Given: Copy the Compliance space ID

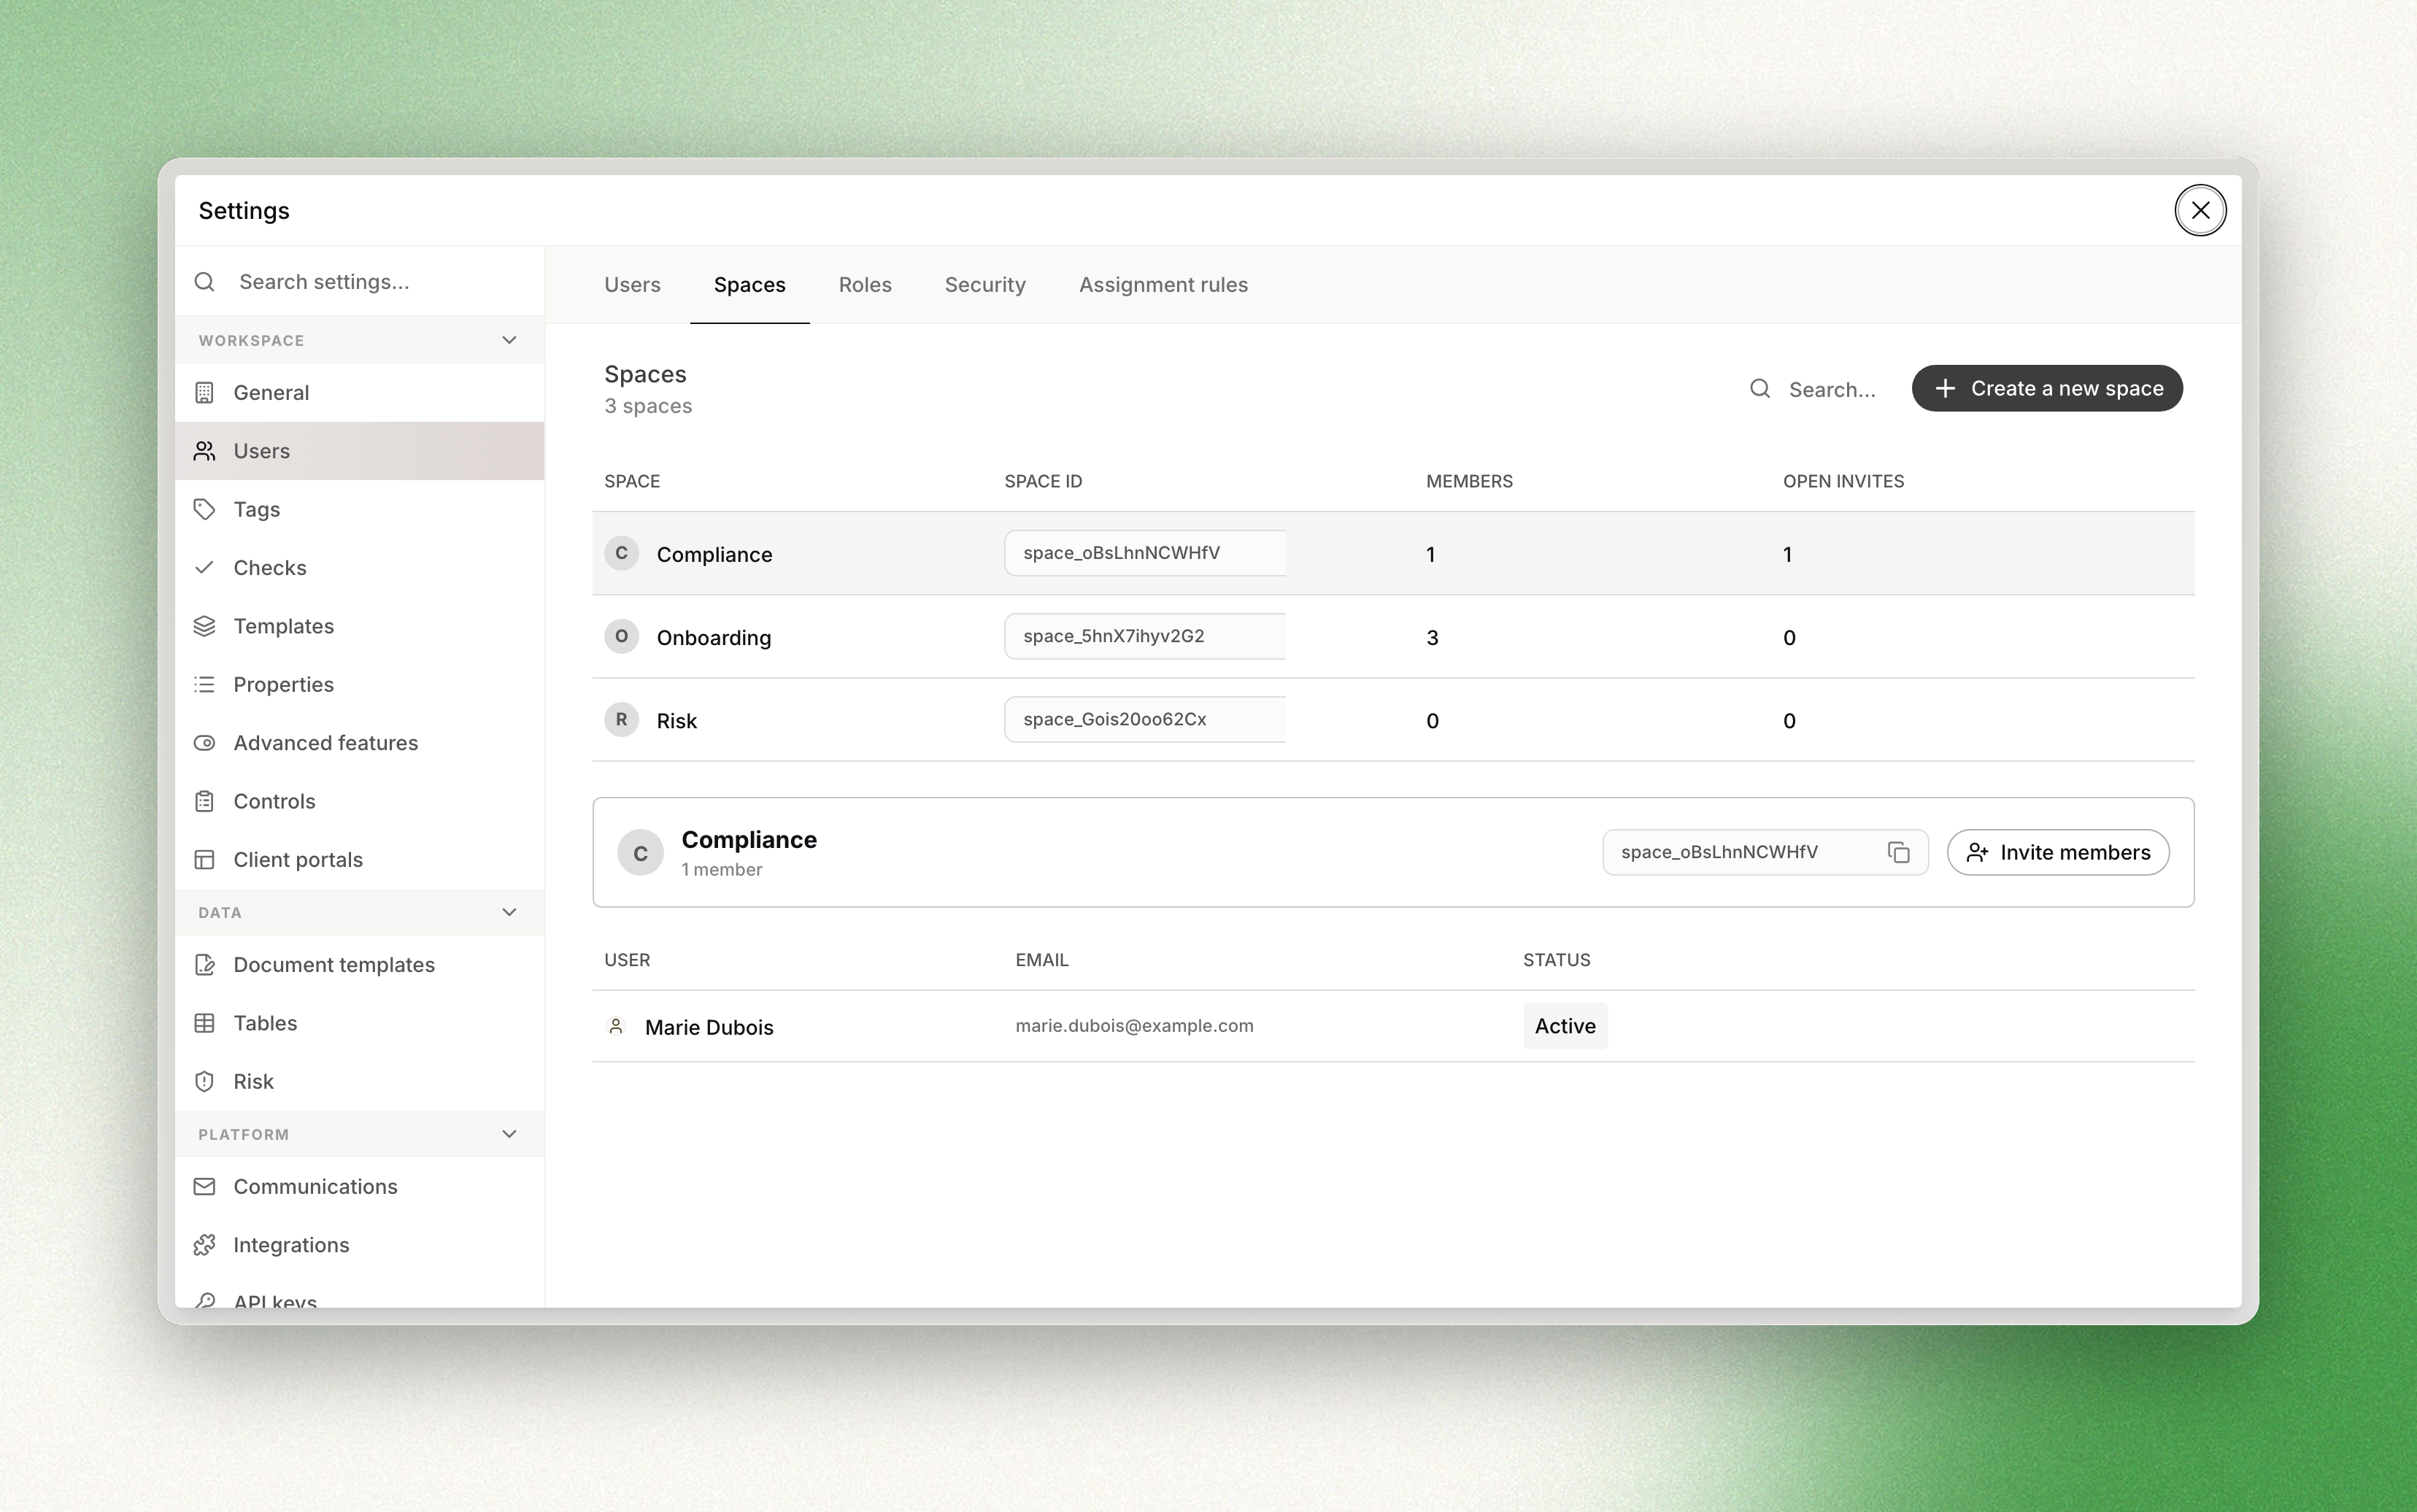Looking at the screenshot, I should point(1898,852).
